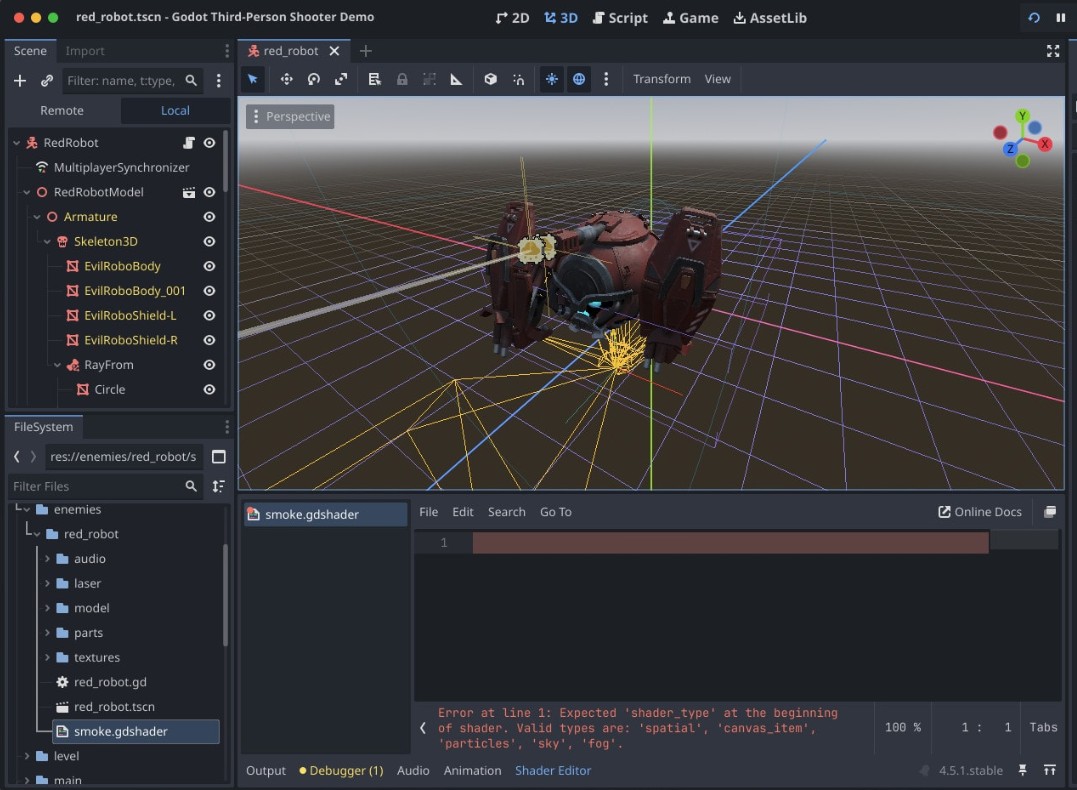Click the add new node plus icon
Image resolution: width=1077 pixels, height=790 pixels.
click(x=19, y=80)
